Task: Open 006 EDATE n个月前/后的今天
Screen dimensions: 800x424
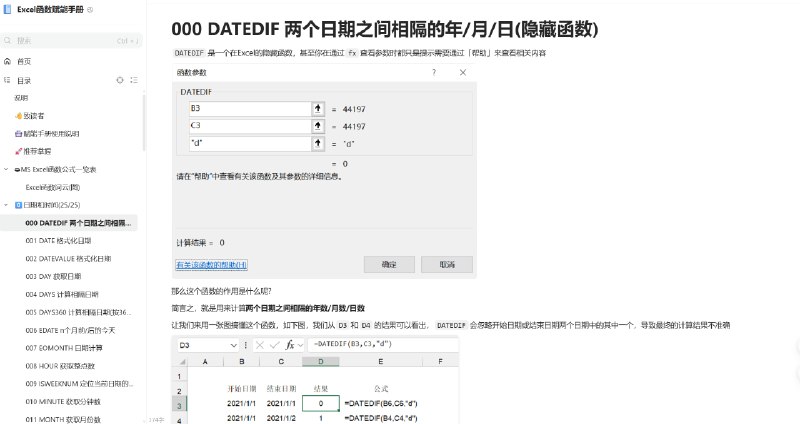Action: pos(70,330)
